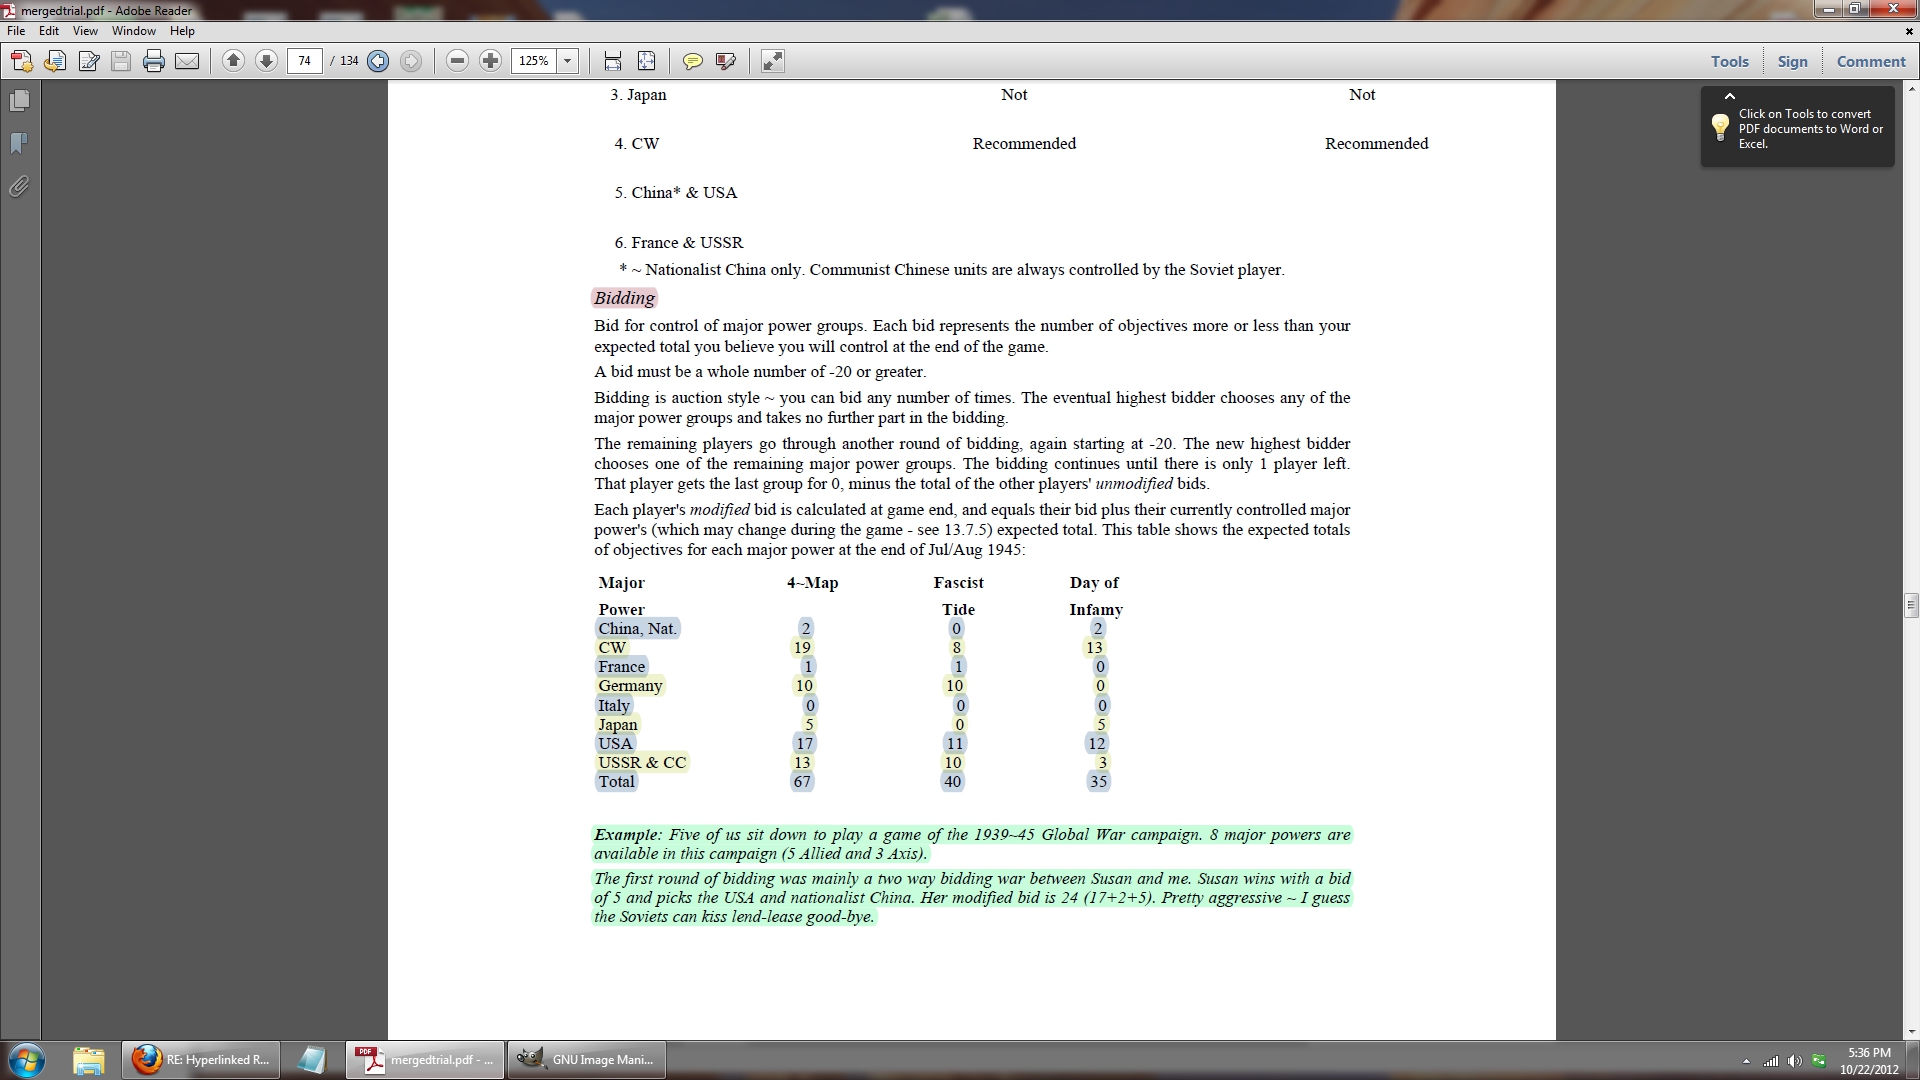The width and height of the screenshot is (1920, 1080).
Task: Show the bookmarks panel in the sidebar
Action: tap(19, 144)
